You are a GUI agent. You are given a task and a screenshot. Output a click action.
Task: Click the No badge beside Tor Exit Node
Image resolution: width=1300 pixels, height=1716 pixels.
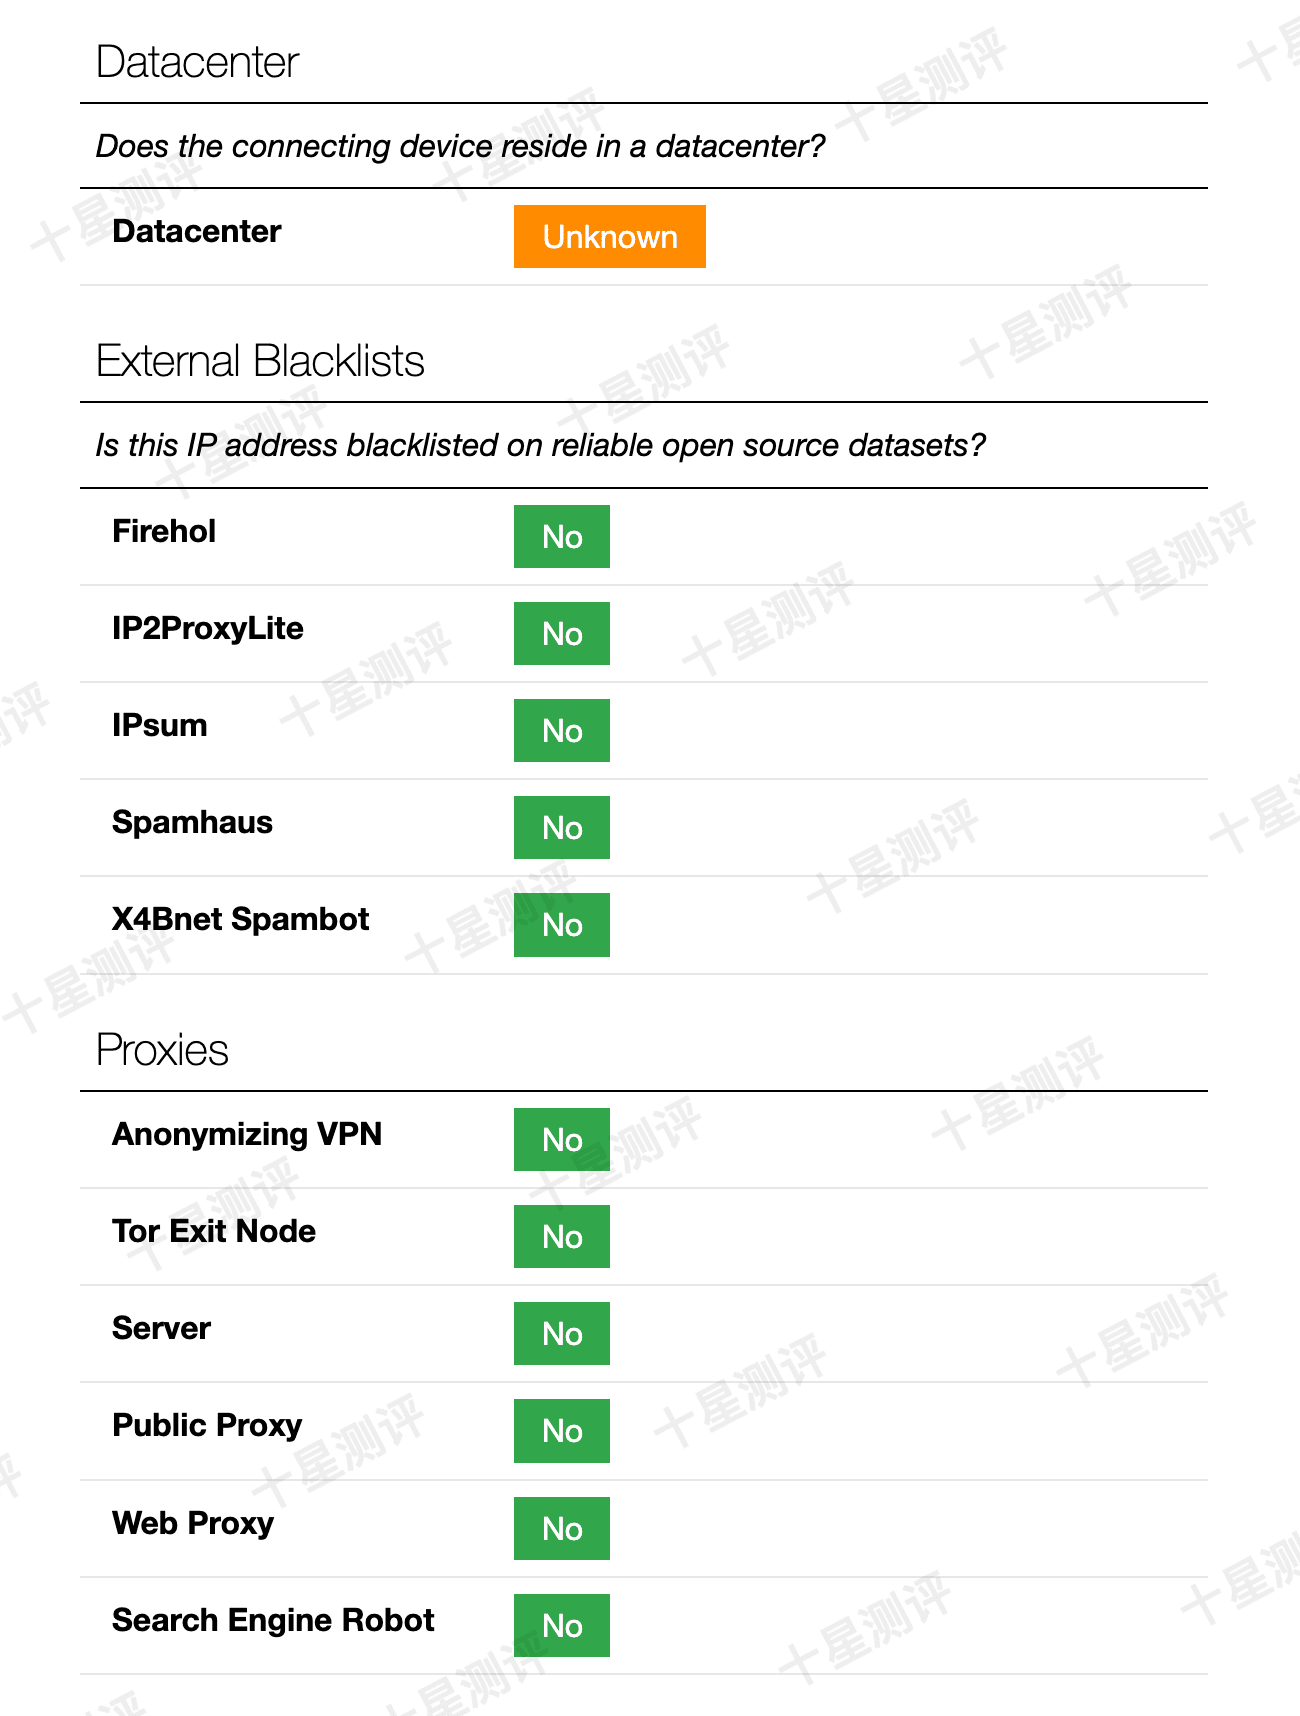562,1236
